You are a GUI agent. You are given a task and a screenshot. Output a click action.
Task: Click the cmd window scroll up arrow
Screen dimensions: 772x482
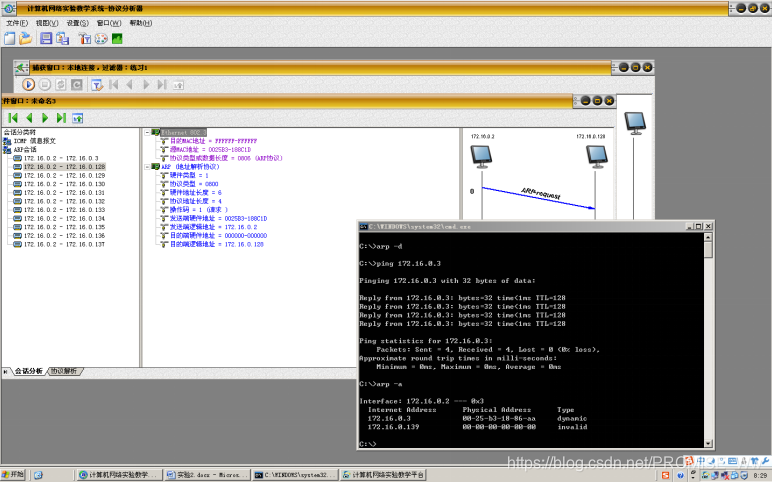[708, 237]
